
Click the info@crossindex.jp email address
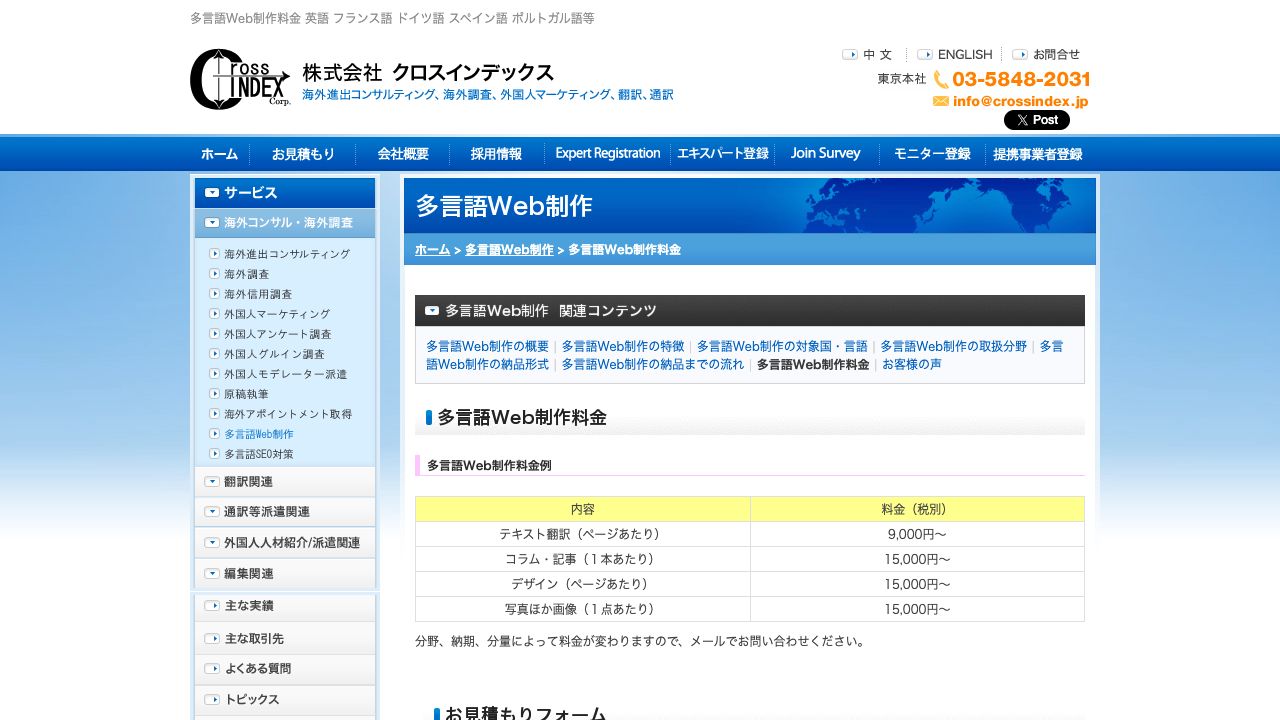coord(1020,101)
